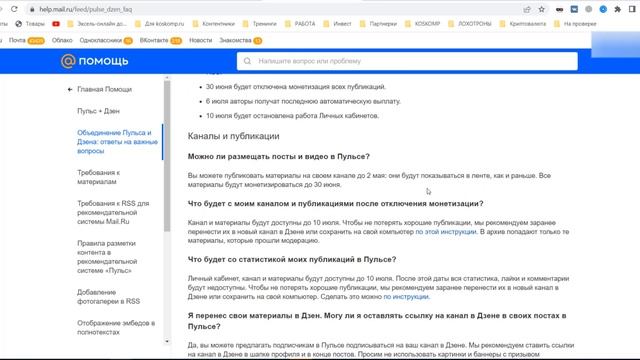Click sidebar scrollbar up arrow

click(167, 78)
